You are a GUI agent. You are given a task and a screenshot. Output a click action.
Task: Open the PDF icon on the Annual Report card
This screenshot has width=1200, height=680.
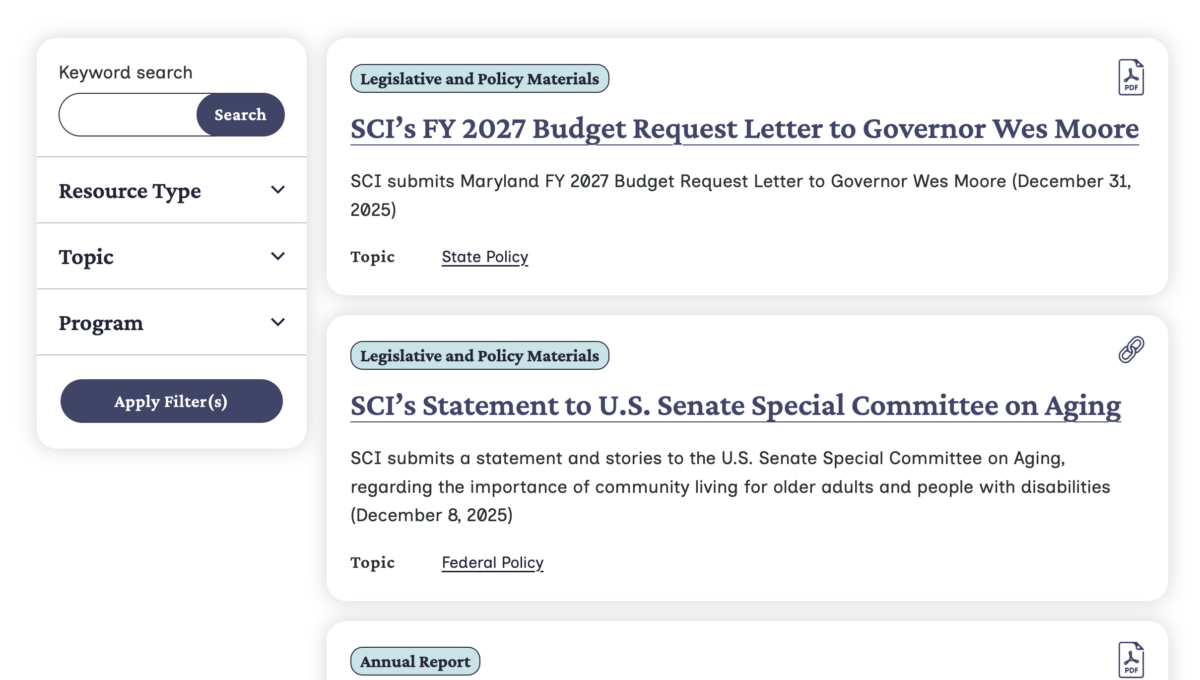(x=1130, y=659)
